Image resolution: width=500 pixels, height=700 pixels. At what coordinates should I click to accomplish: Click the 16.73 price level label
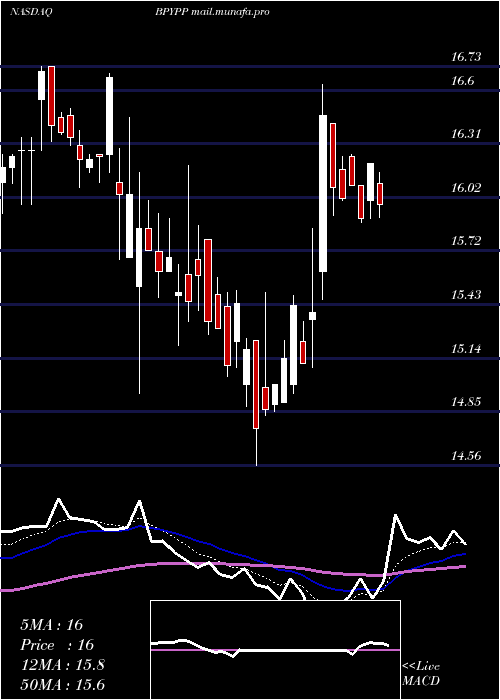click(x=466, y=57)
